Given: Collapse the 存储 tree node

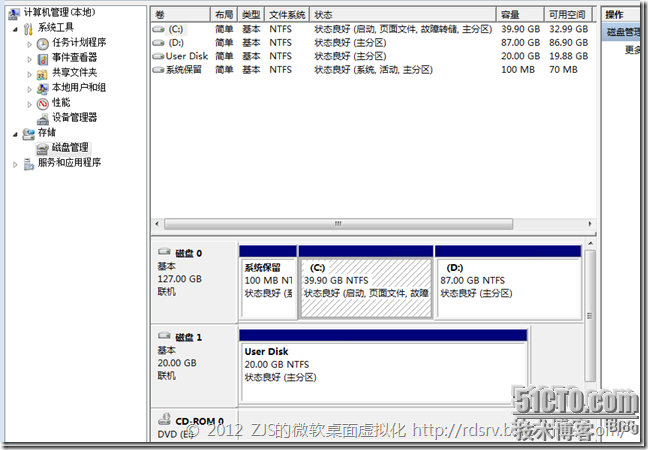Looking at the screenshot, I should [15, 134].
